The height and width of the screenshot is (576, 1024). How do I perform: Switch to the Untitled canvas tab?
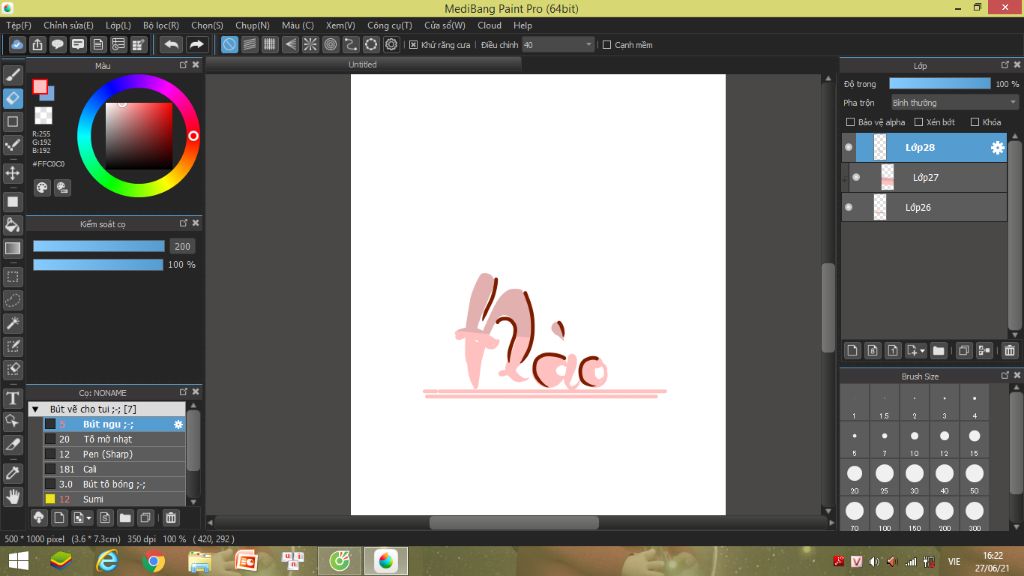click(362, 65)
